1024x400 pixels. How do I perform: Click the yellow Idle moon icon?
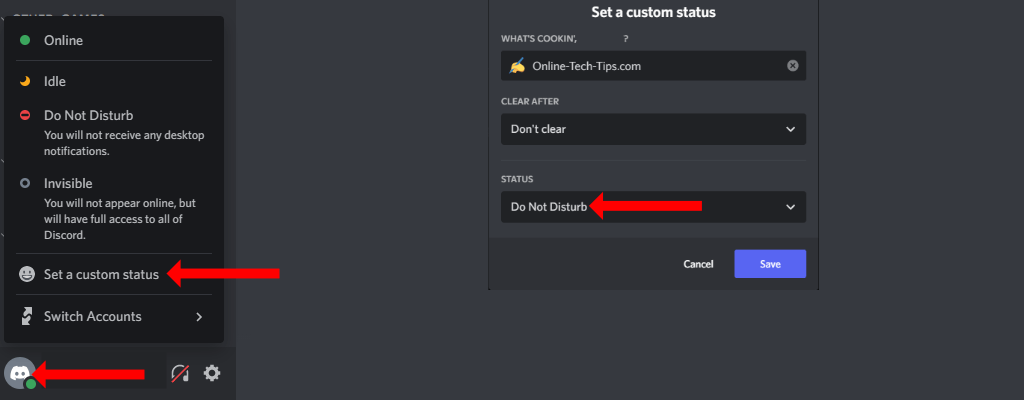point(25,81)
